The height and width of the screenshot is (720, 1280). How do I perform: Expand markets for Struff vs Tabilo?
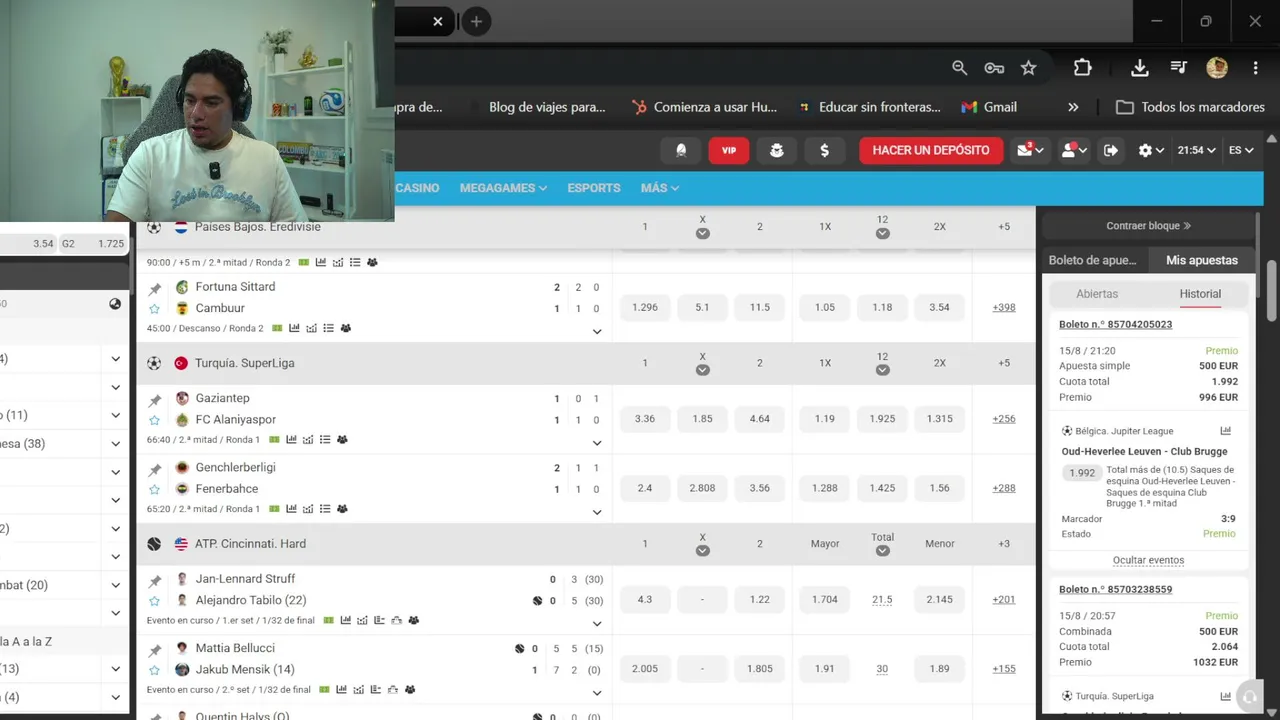click(597, 624)
